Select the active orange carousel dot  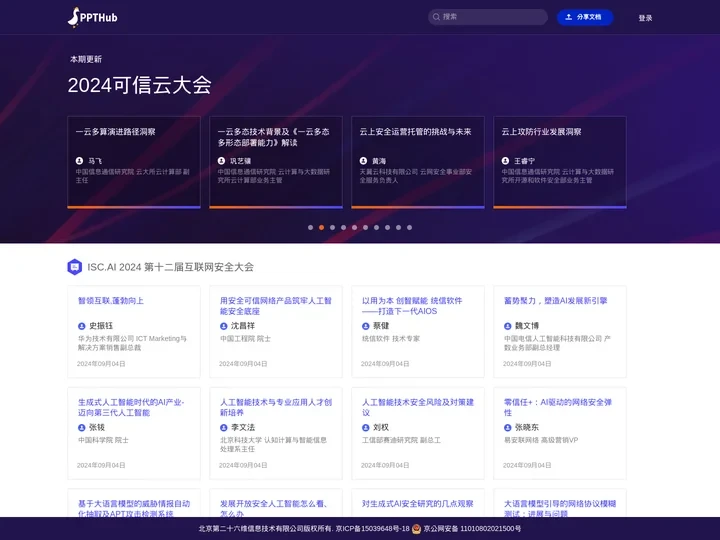point(321,227)
